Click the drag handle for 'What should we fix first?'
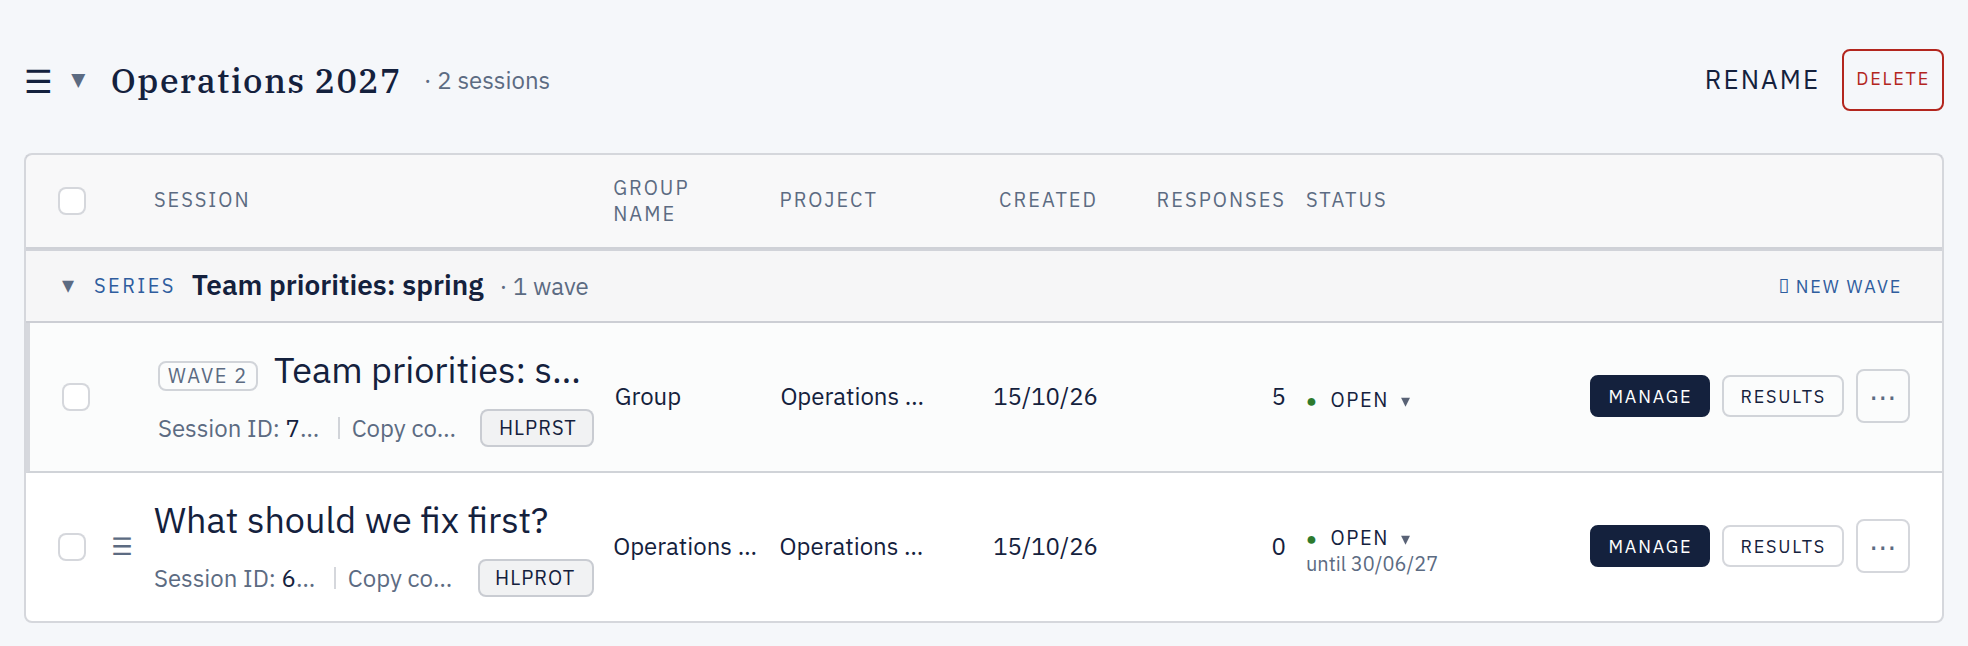 122,546
